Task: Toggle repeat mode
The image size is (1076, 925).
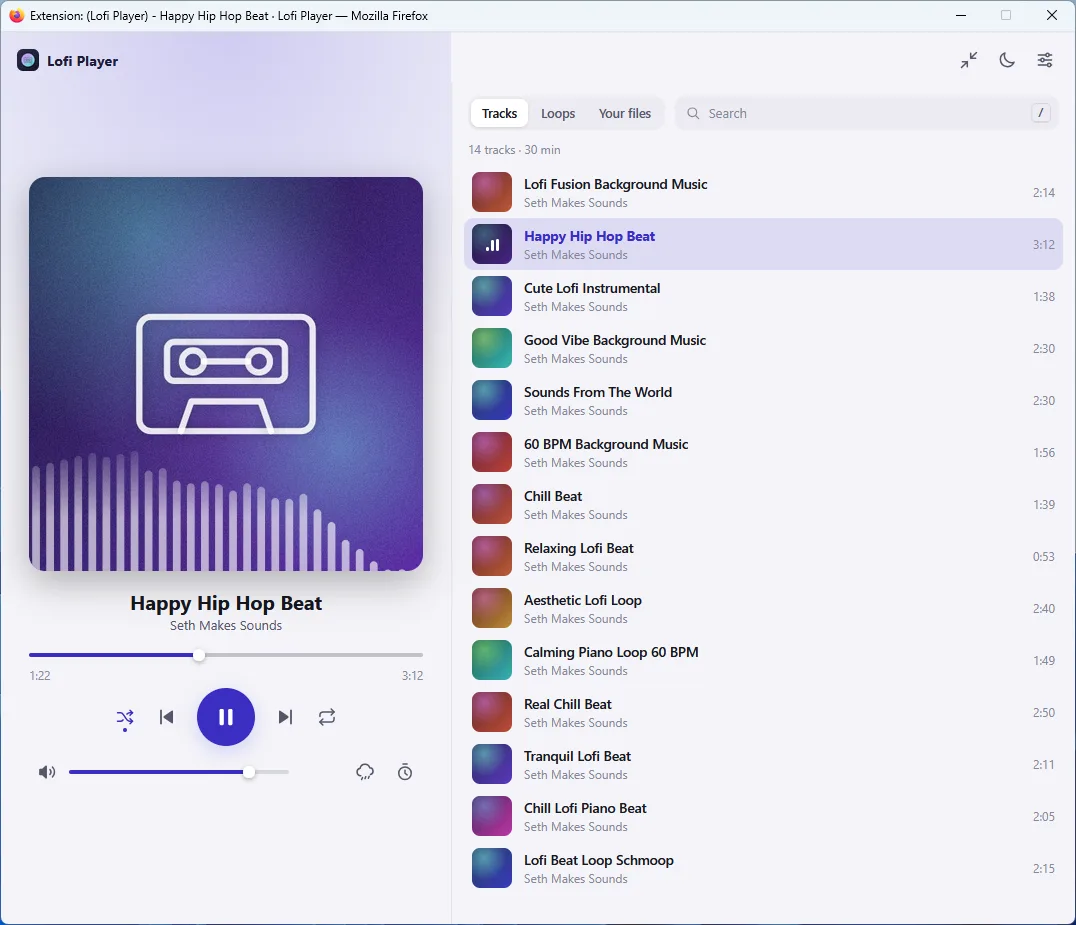Action: tap(327, 718)
